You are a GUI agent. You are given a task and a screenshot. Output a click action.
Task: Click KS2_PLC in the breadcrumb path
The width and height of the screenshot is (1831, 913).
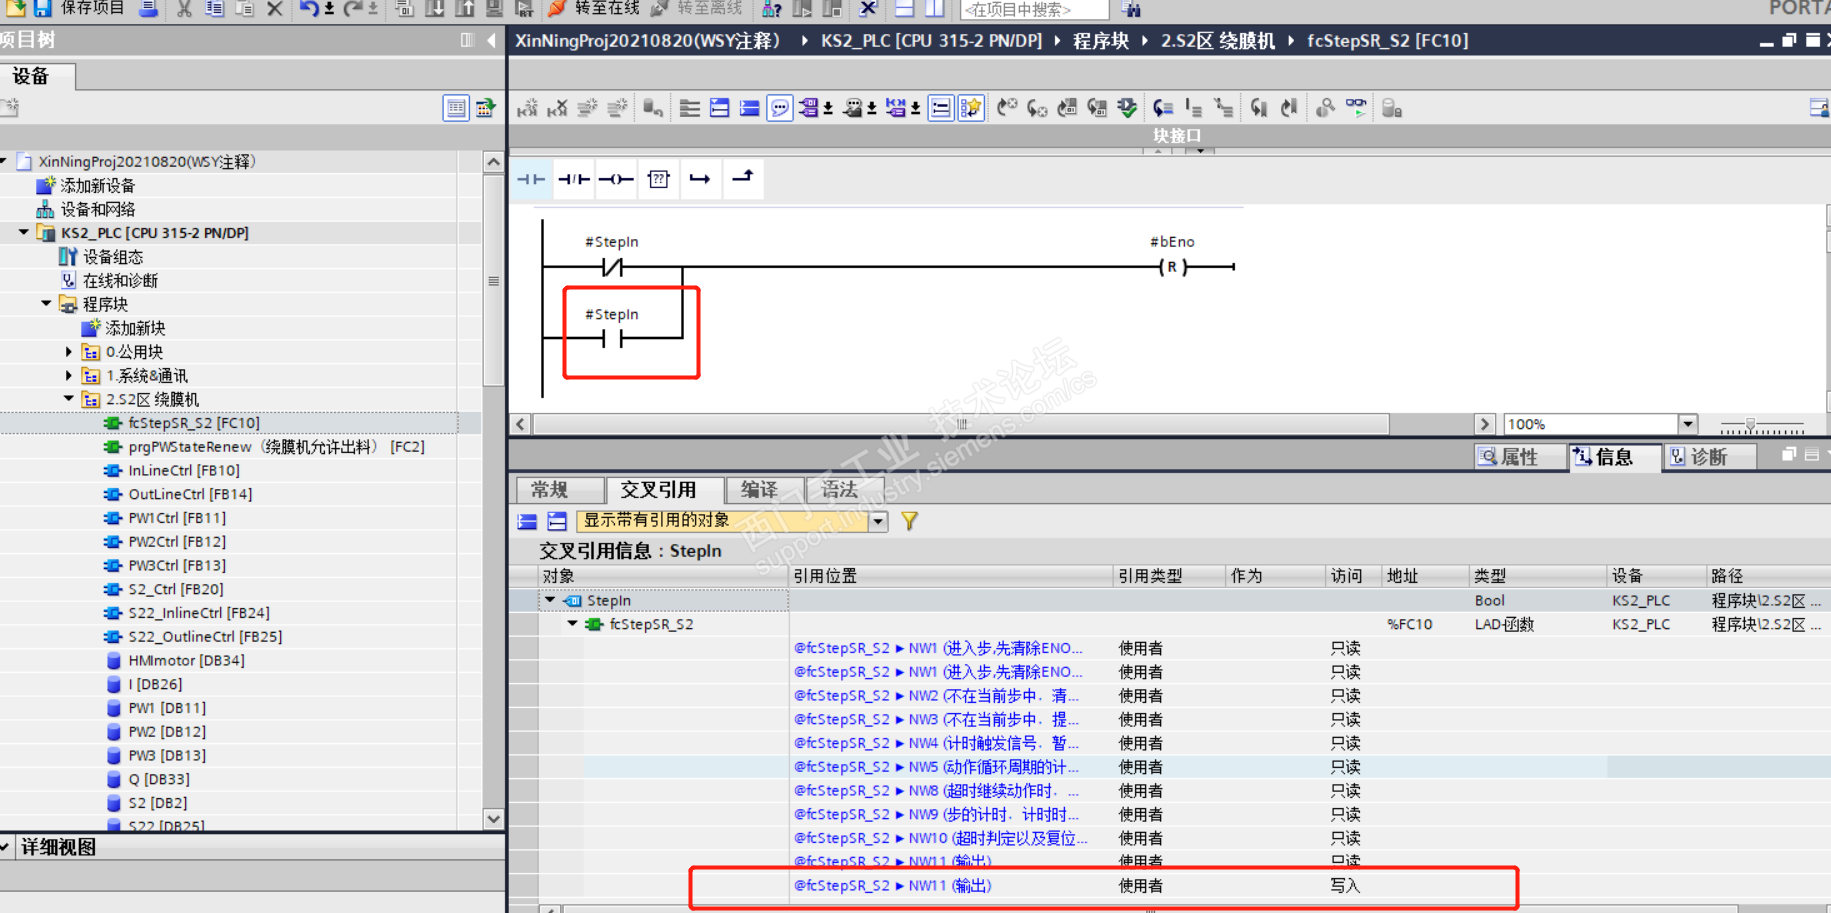pos(931,41)
